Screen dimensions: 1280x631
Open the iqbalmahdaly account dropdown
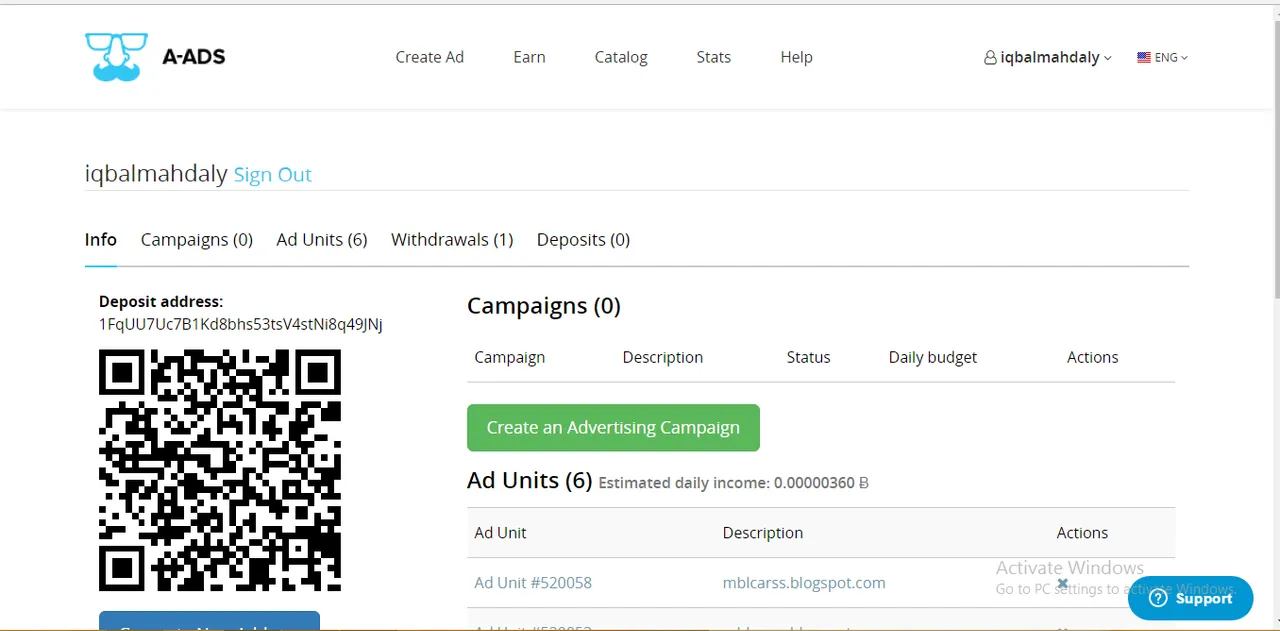point(1048,58)
